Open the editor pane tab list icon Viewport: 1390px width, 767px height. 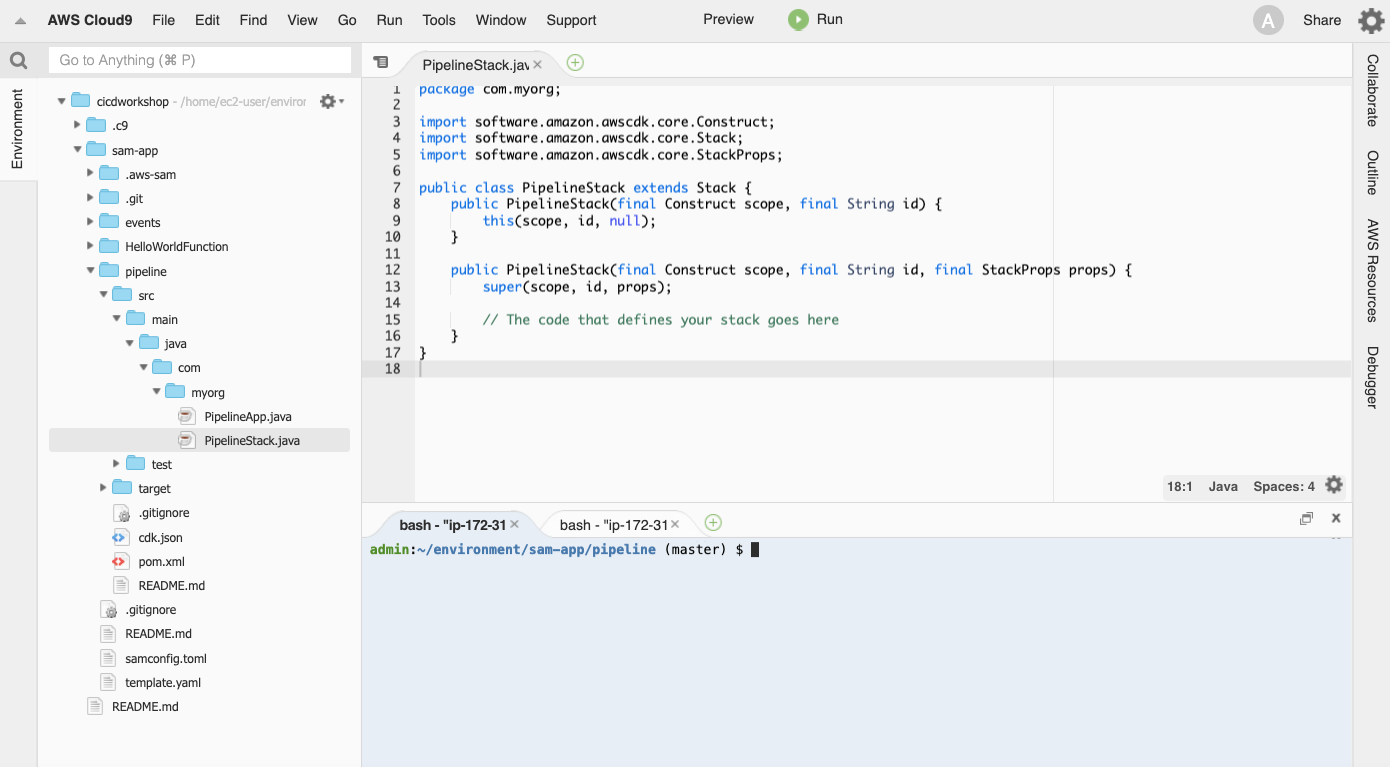[x=380, y=62]
